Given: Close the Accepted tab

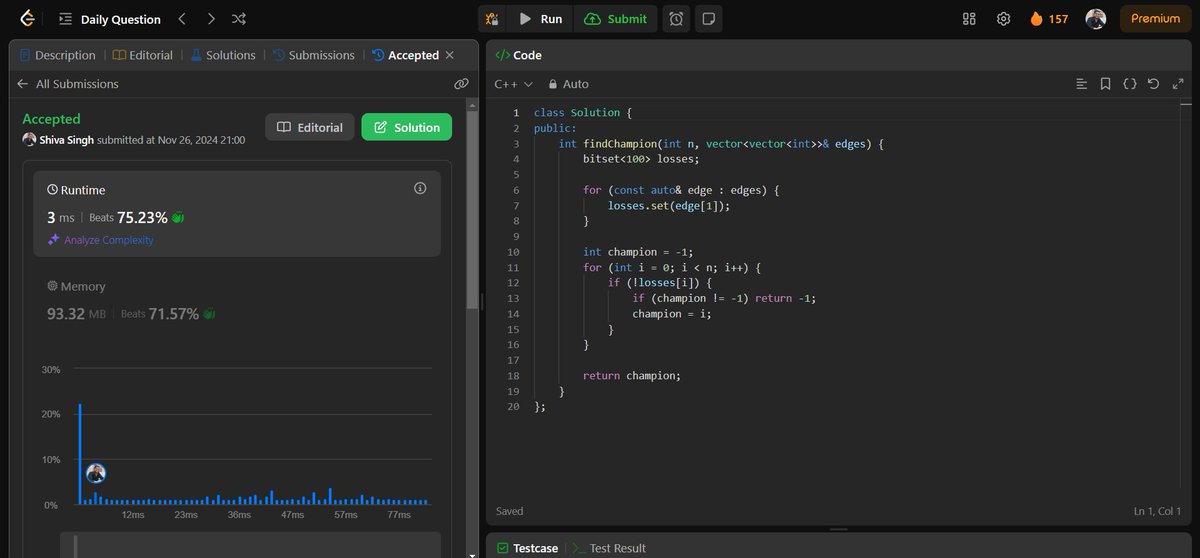Looking at the screenshot, I should click(450, 55).
